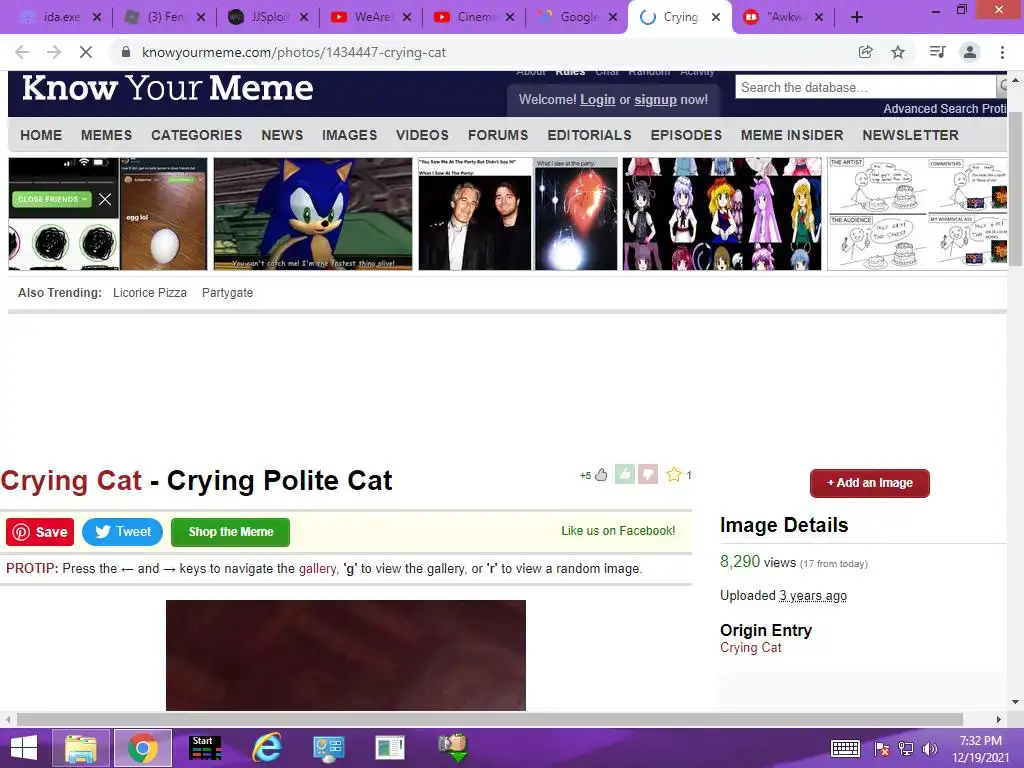
Task: Open HOME in site navigation
Action: 41,135
